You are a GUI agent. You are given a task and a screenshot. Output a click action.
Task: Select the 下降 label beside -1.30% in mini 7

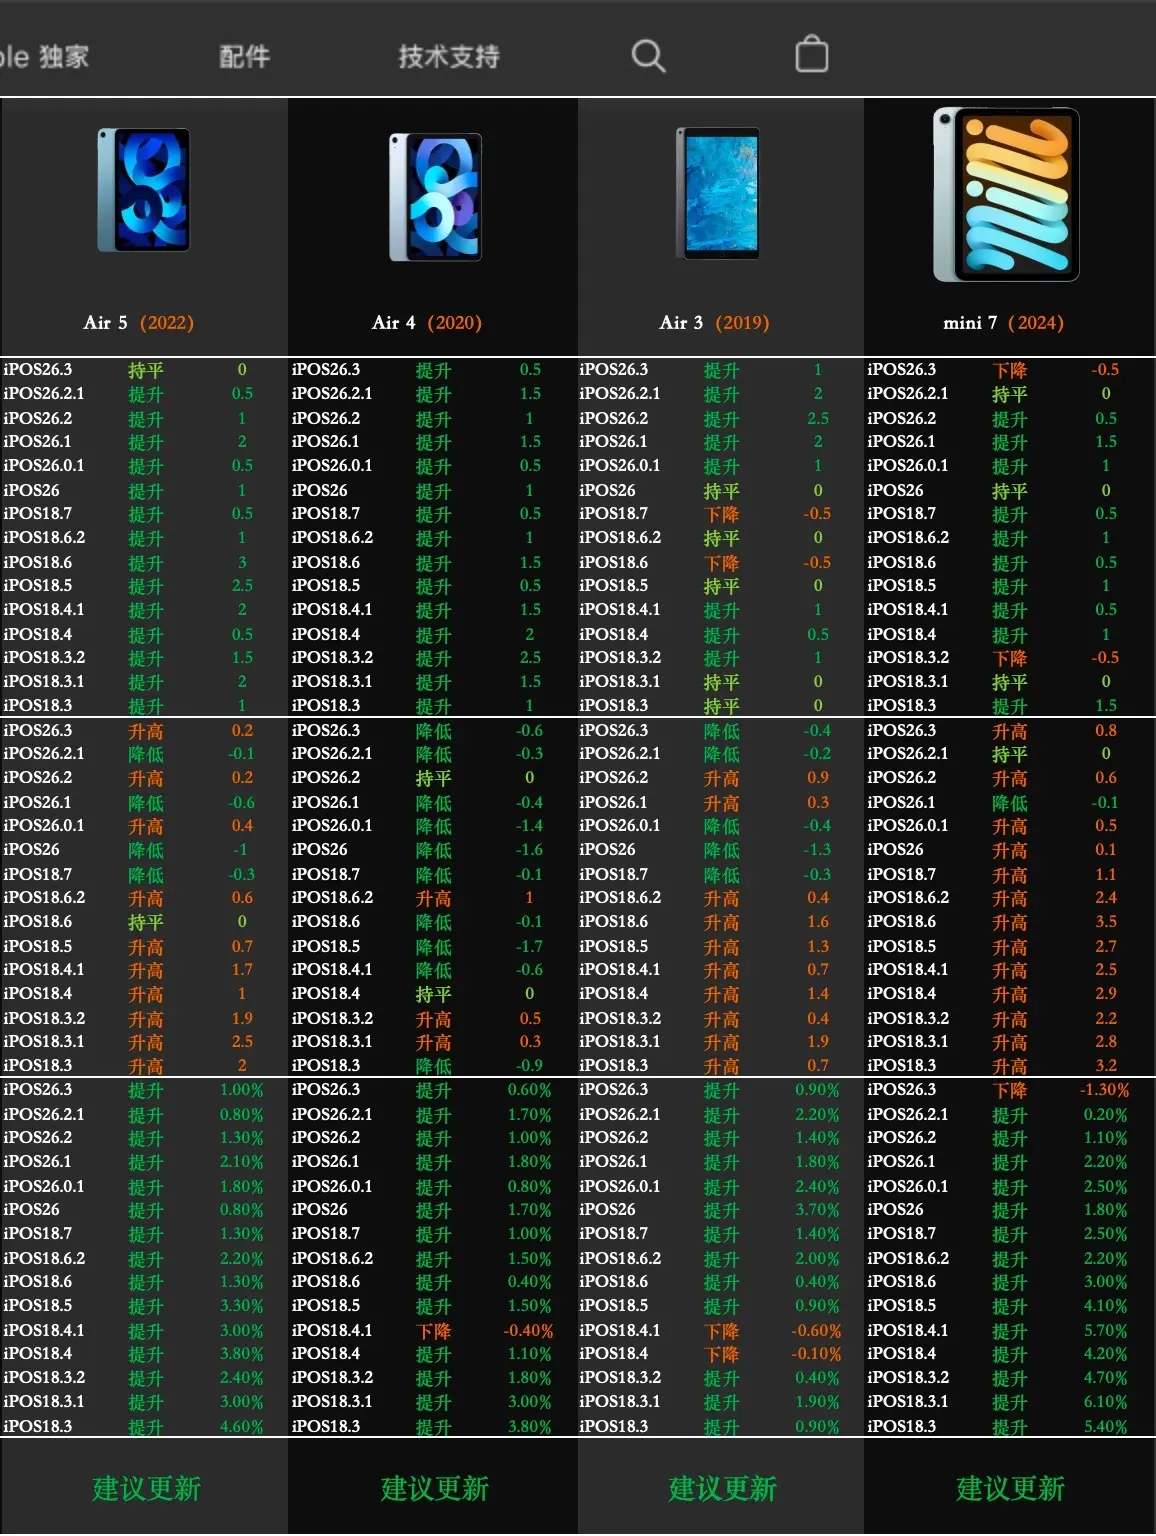[x=1009, y=1090]
